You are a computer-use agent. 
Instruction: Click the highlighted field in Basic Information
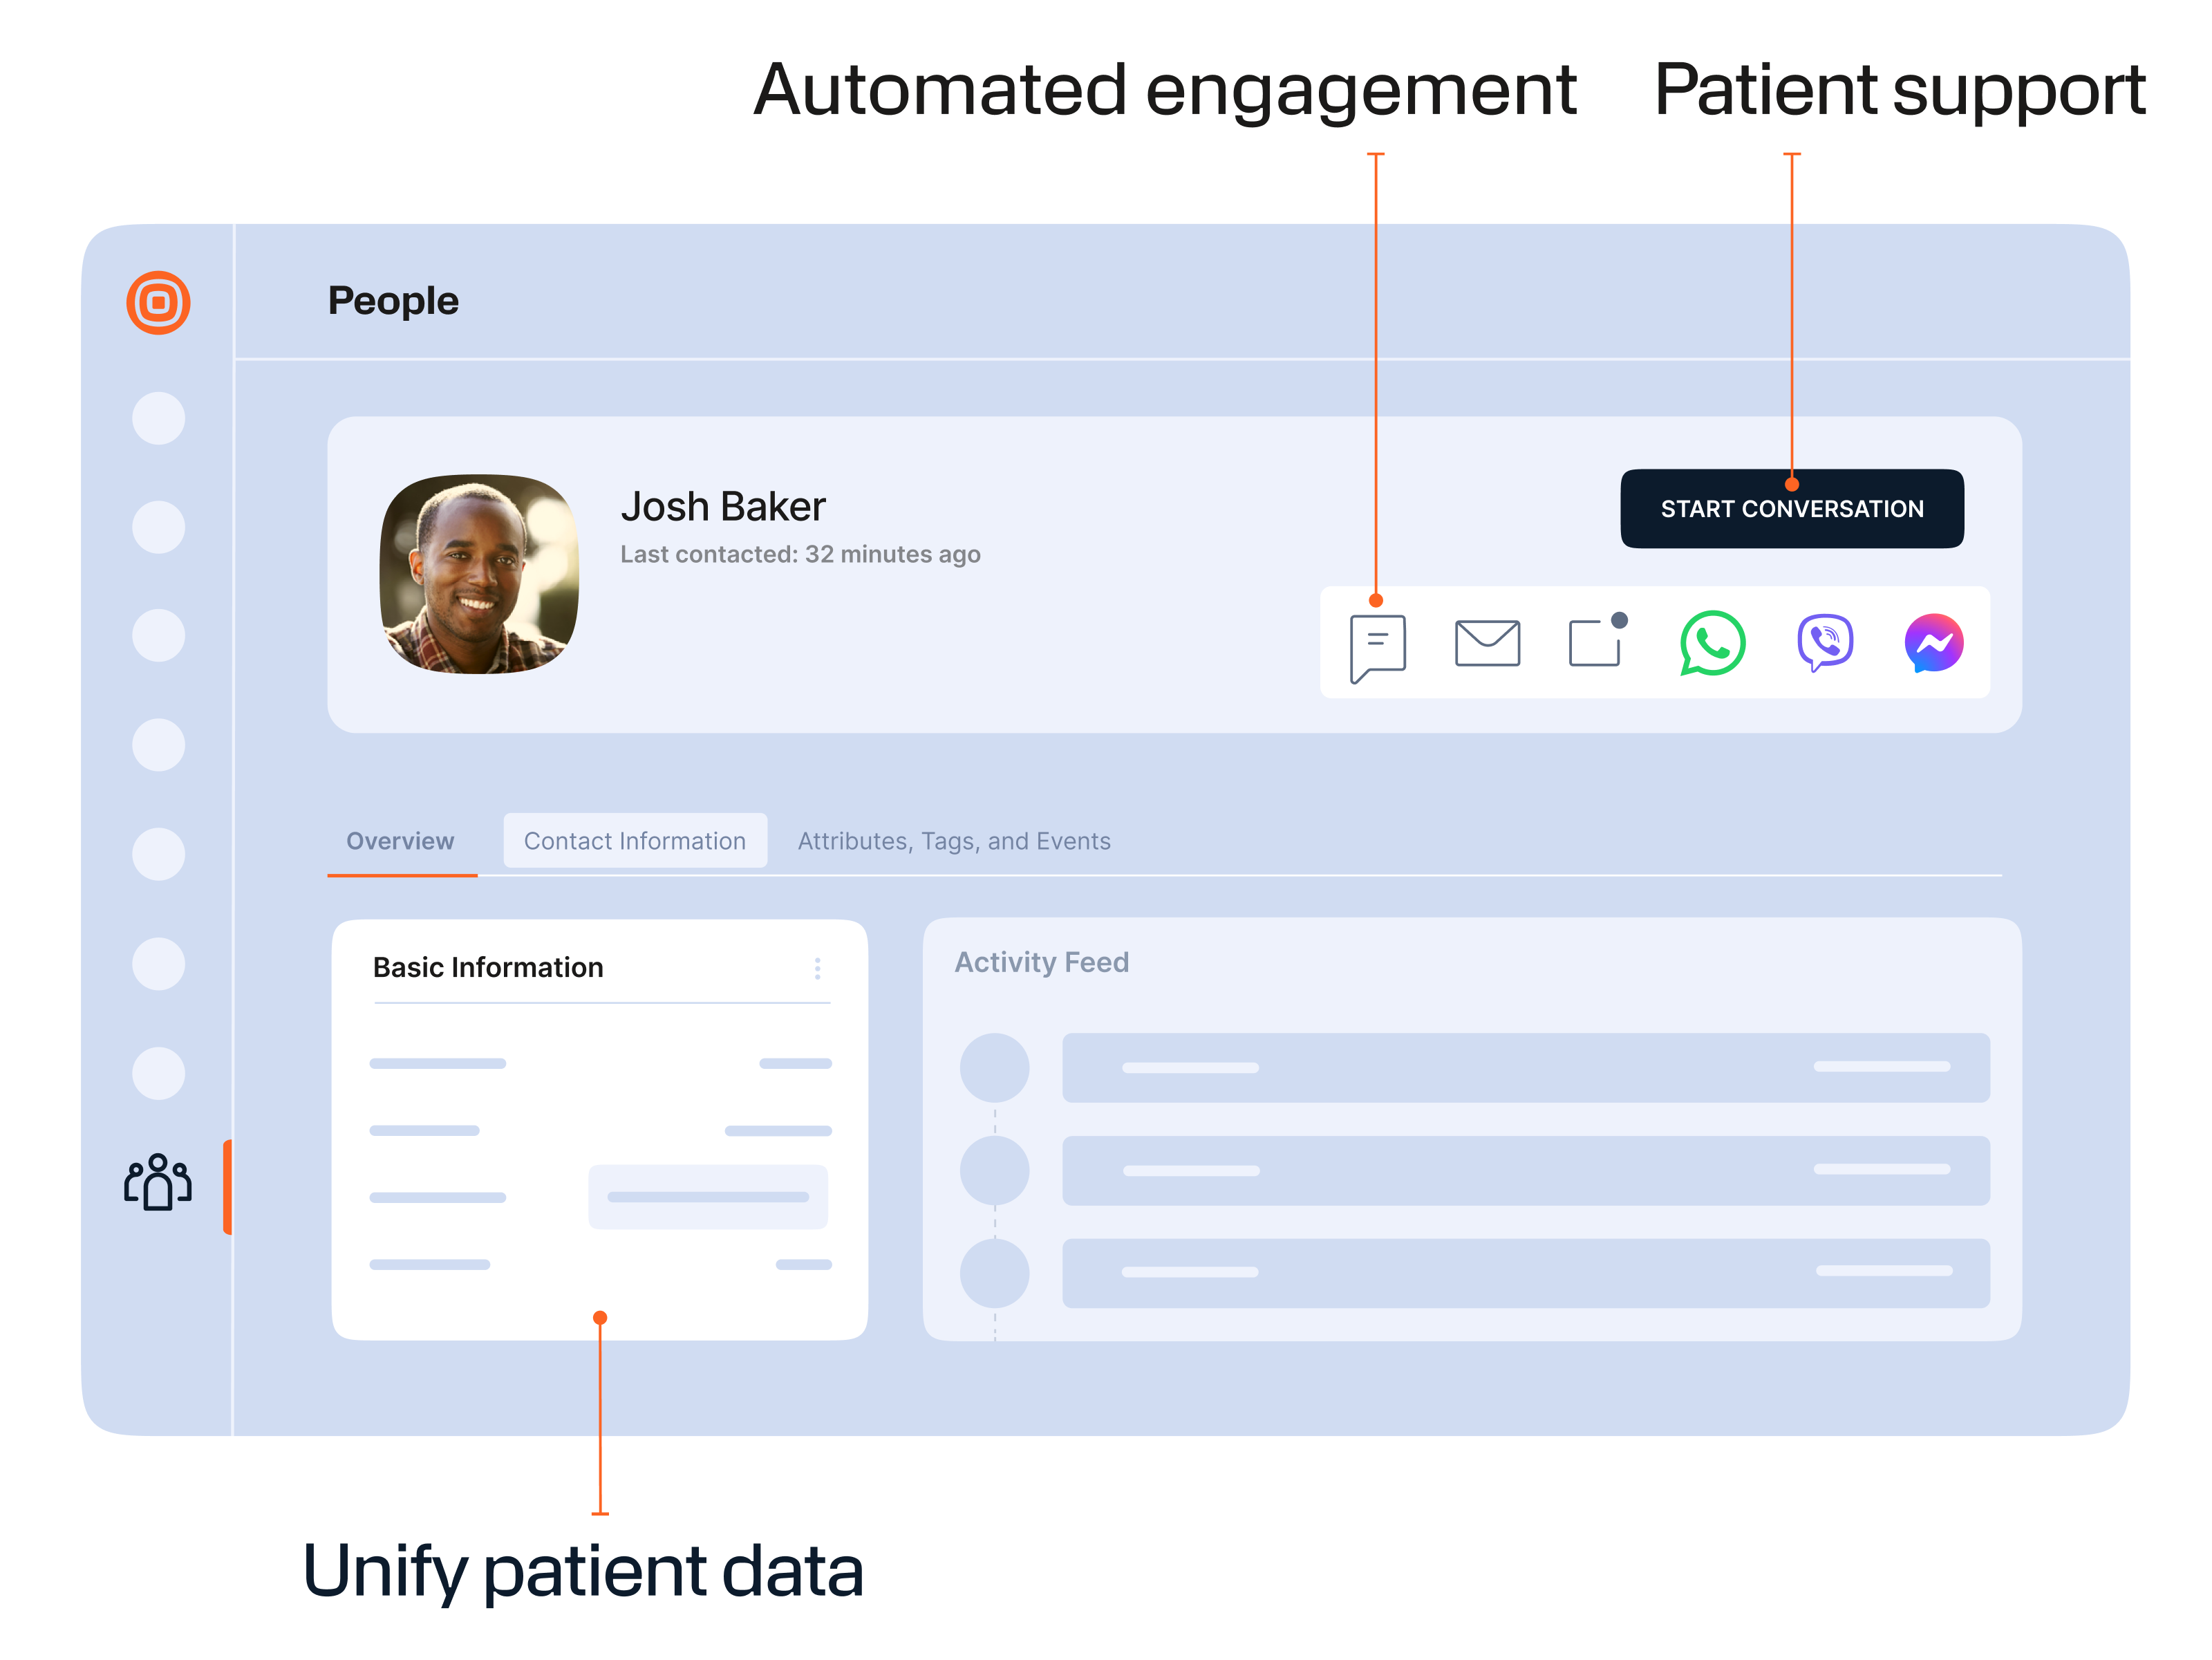708,1197
